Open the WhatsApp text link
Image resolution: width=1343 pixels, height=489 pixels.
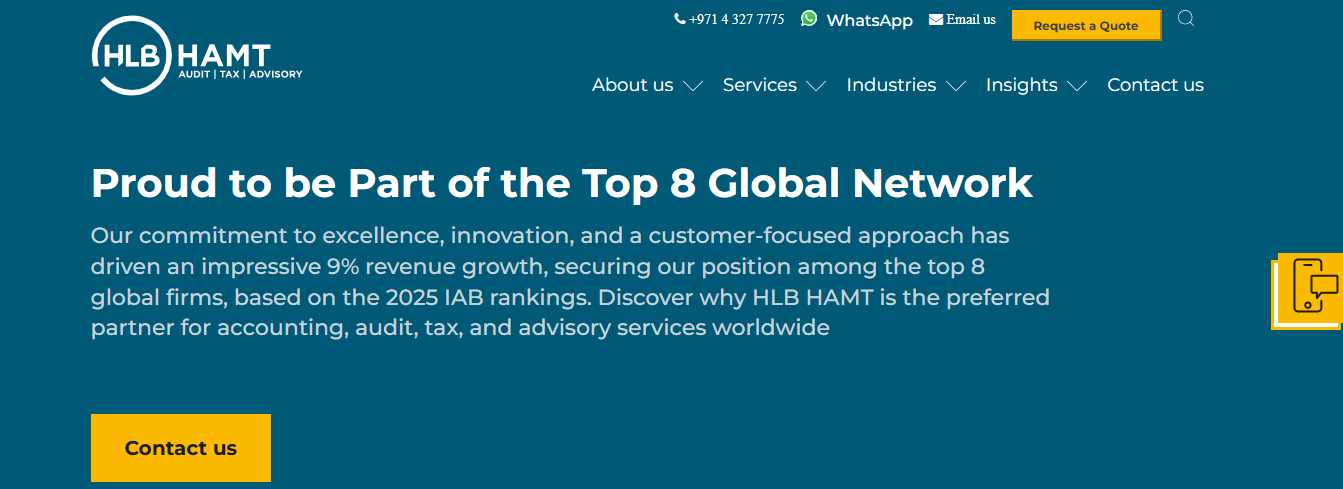click(869, 20)
